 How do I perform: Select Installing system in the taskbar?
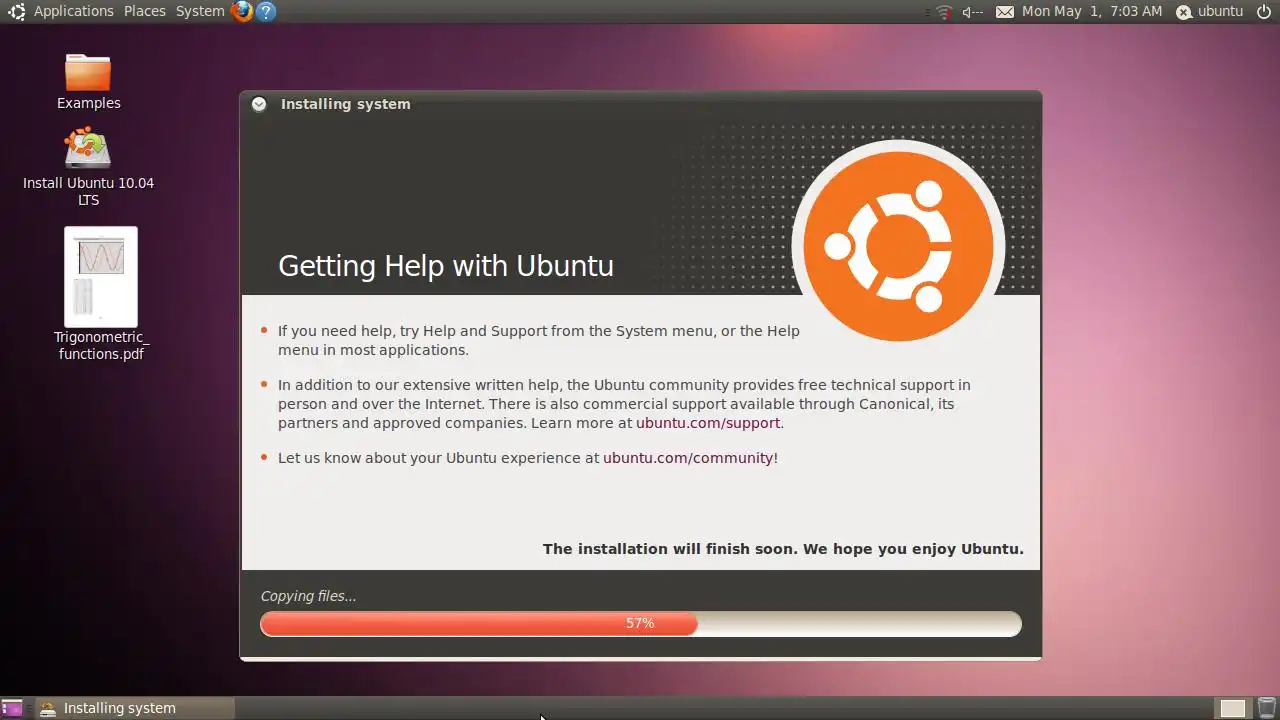point(135,708)
